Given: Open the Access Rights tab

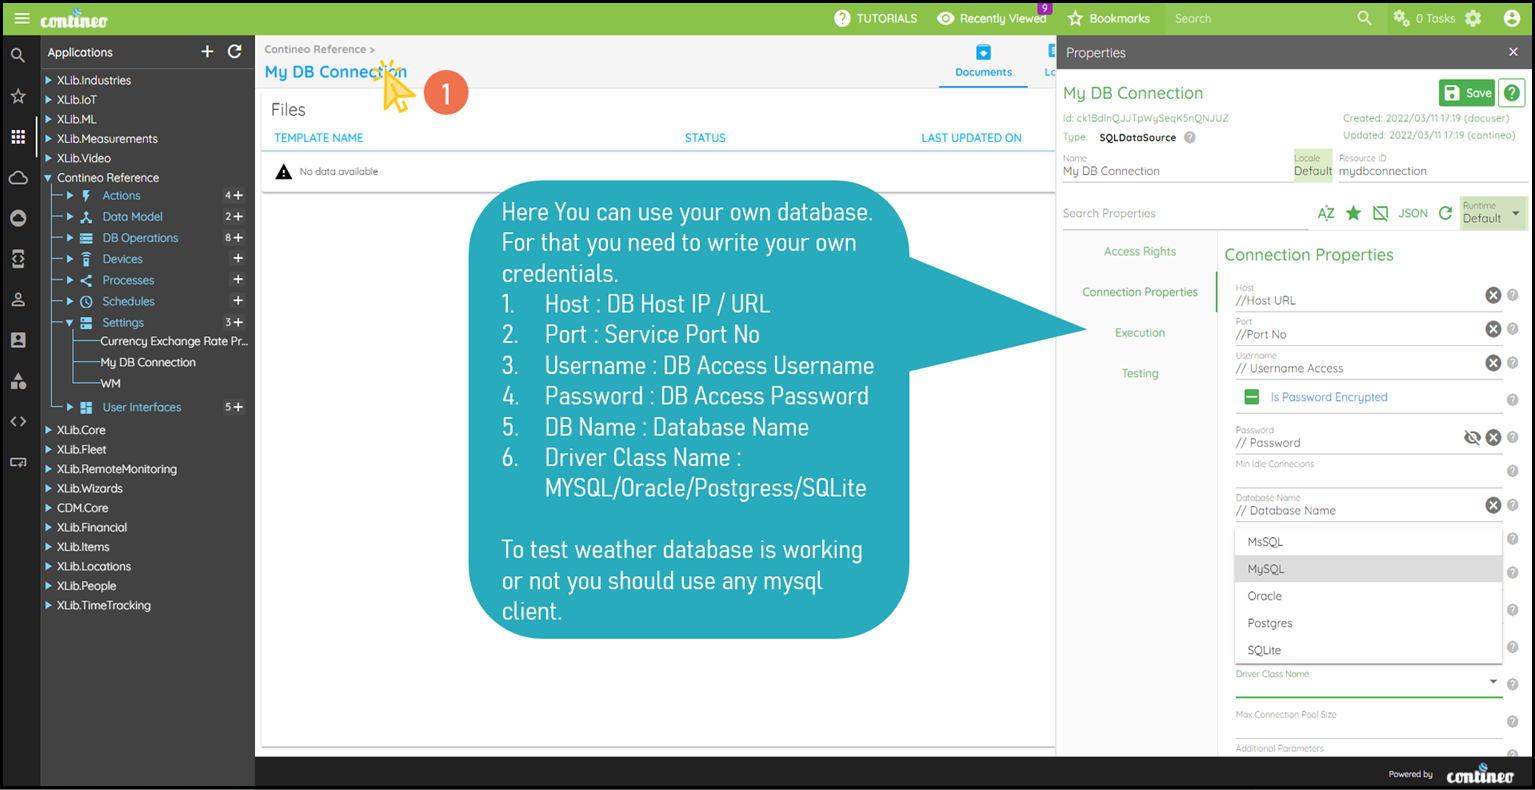Looking at the screenshot, I should pos(1139,252).
